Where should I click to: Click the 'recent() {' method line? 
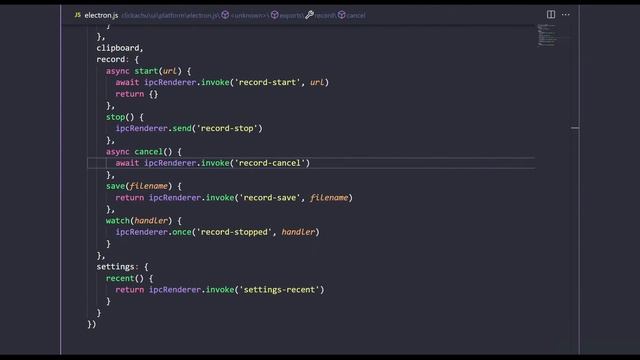[129, 278]
